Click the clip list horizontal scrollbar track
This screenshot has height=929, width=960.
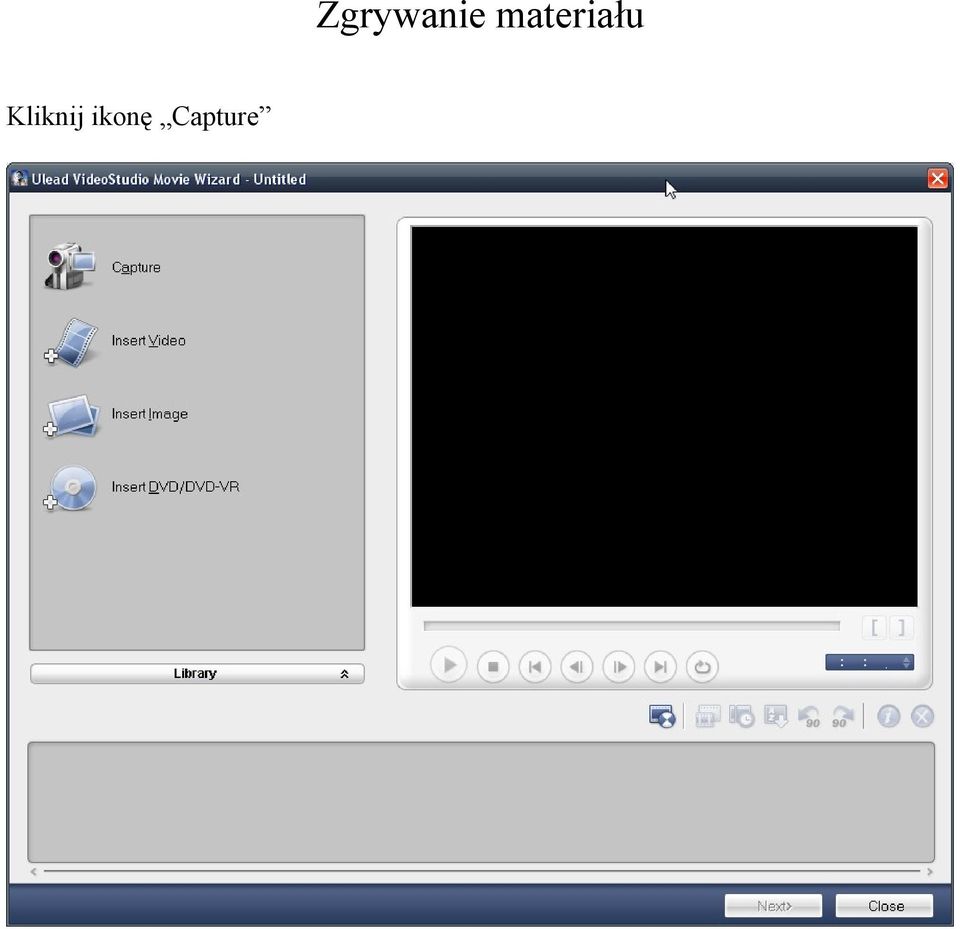pos(482,871)
